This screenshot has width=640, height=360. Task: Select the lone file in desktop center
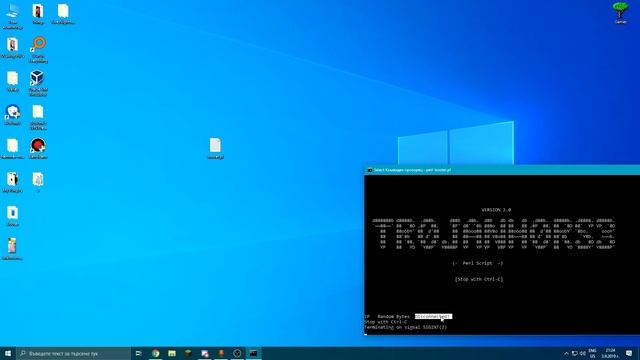(216, 148)
